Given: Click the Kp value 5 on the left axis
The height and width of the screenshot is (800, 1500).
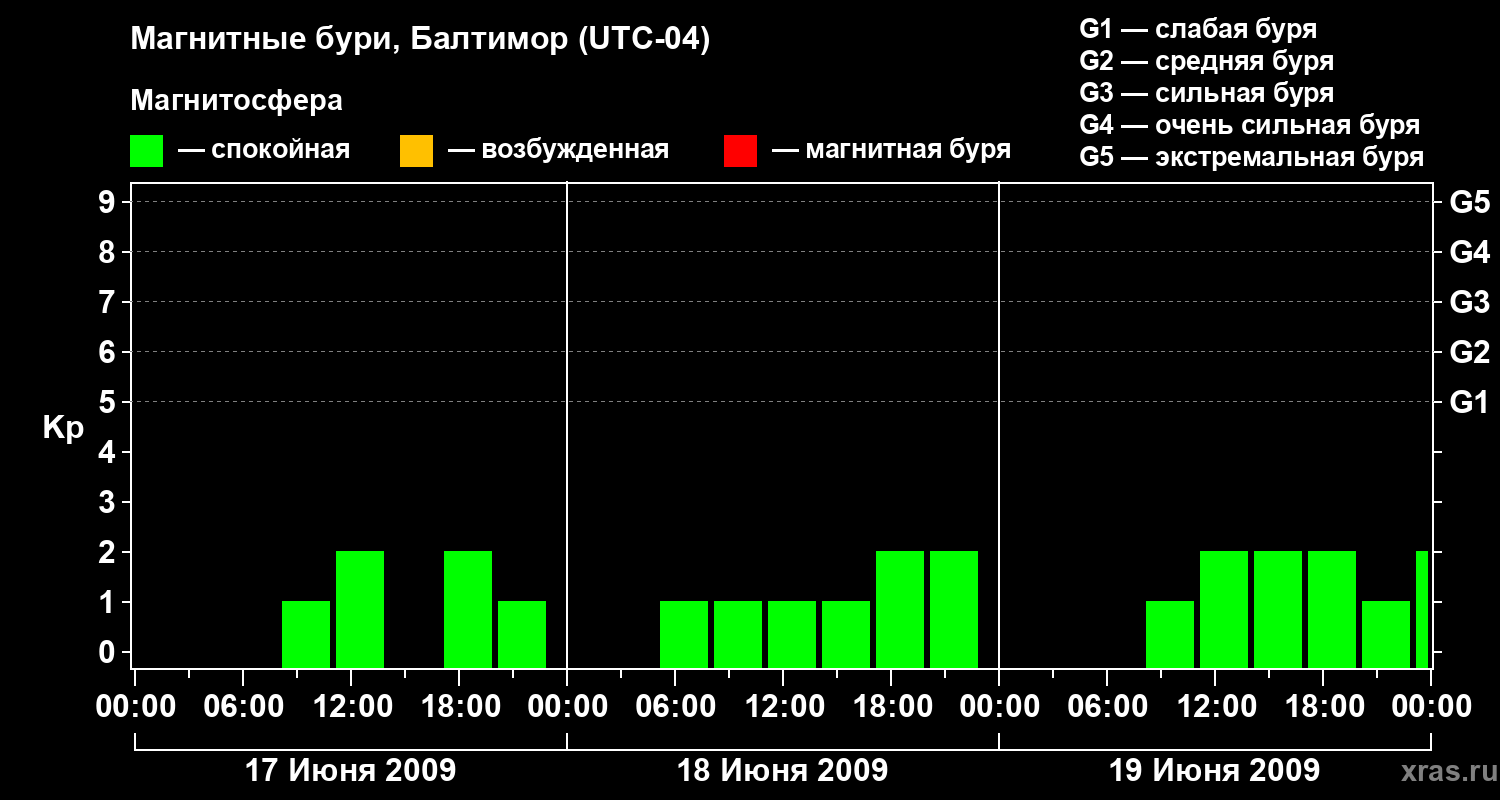Looking at the screenshot, I should pyautogui.click(x=108, y=402).
